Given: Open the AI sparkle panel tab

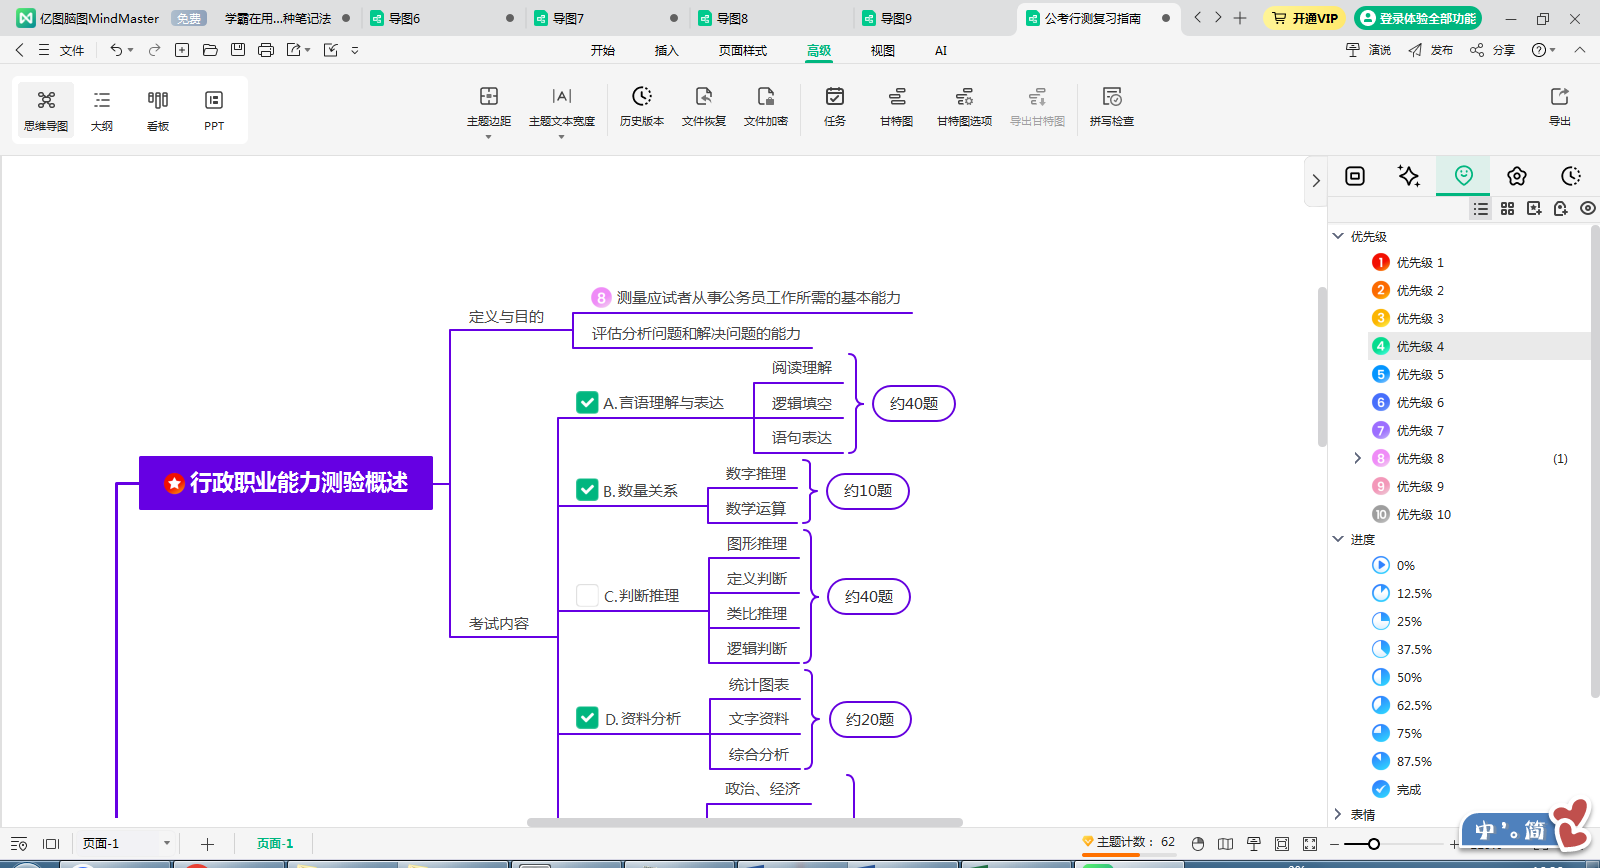Looking at the screenshot, I should pyautogui.click(x=1409, y=176).
